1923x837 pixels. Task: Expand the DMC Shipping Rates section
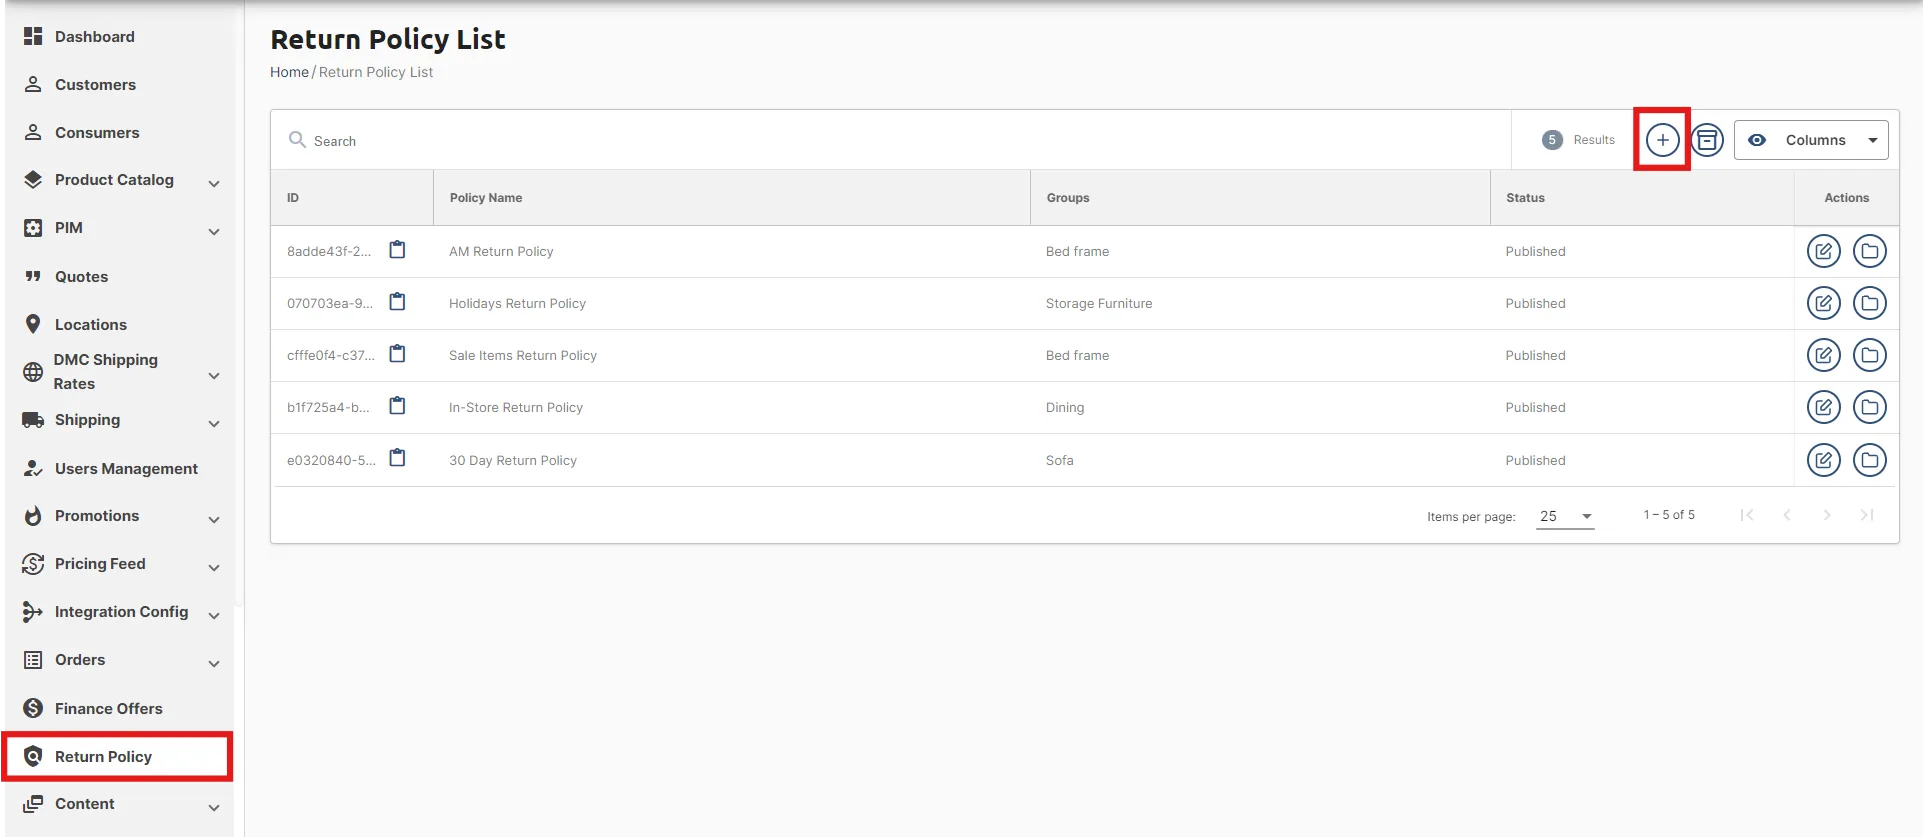(214, 376)
